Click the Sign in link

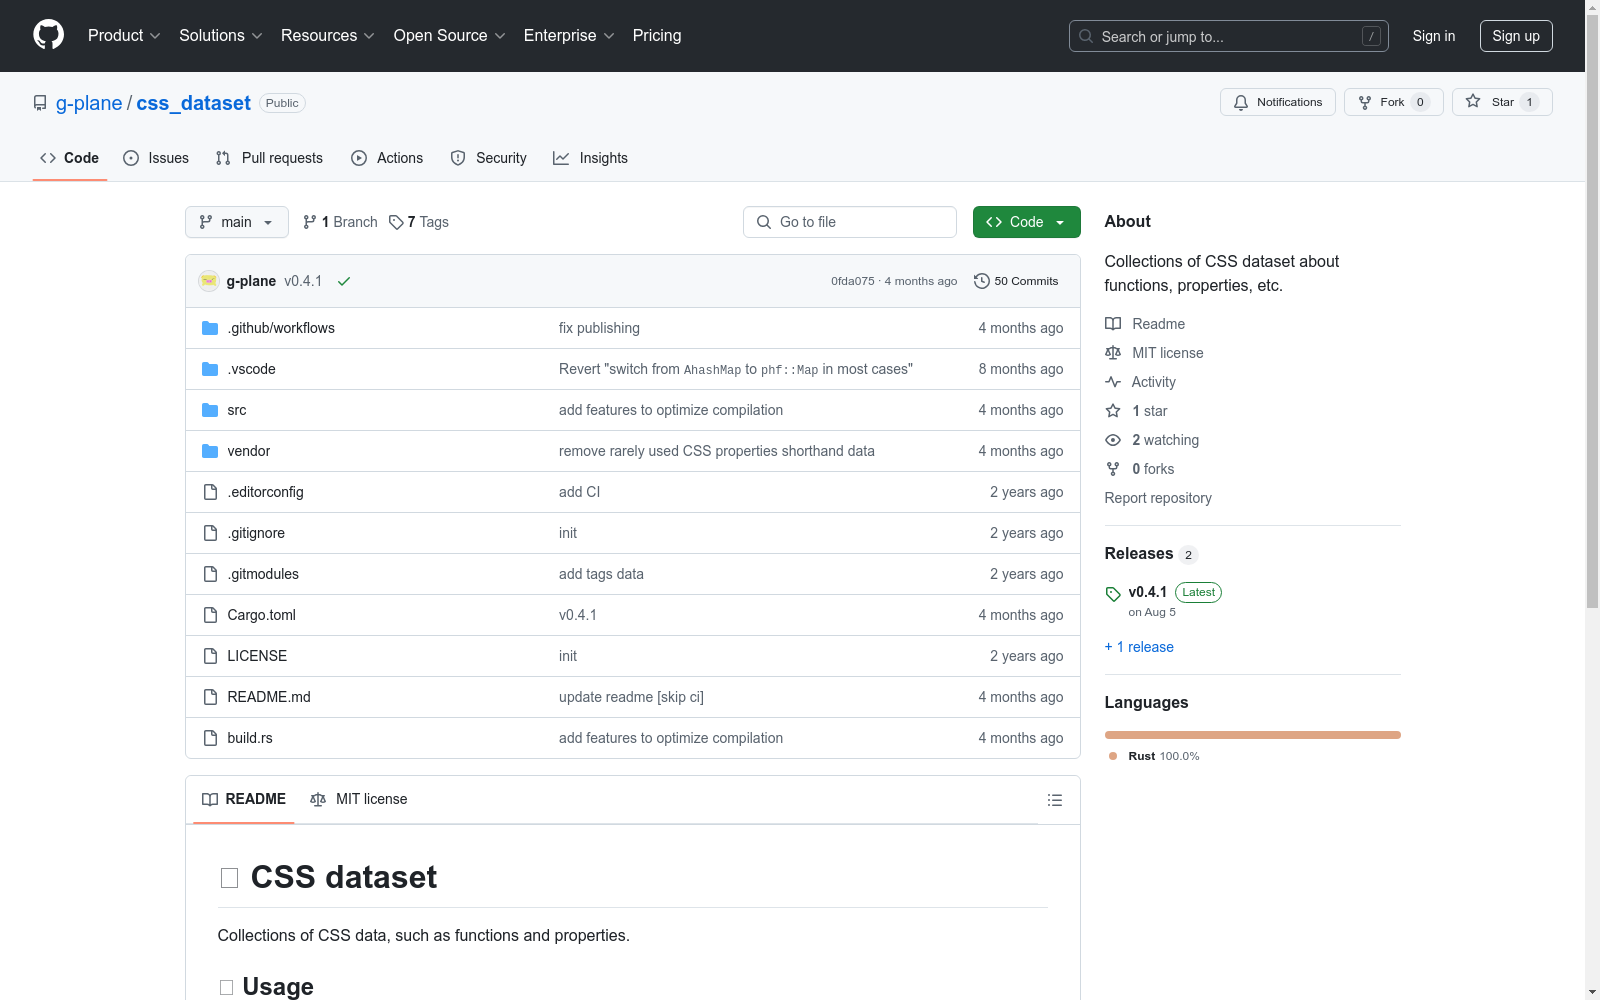[x=1434, y=36]
